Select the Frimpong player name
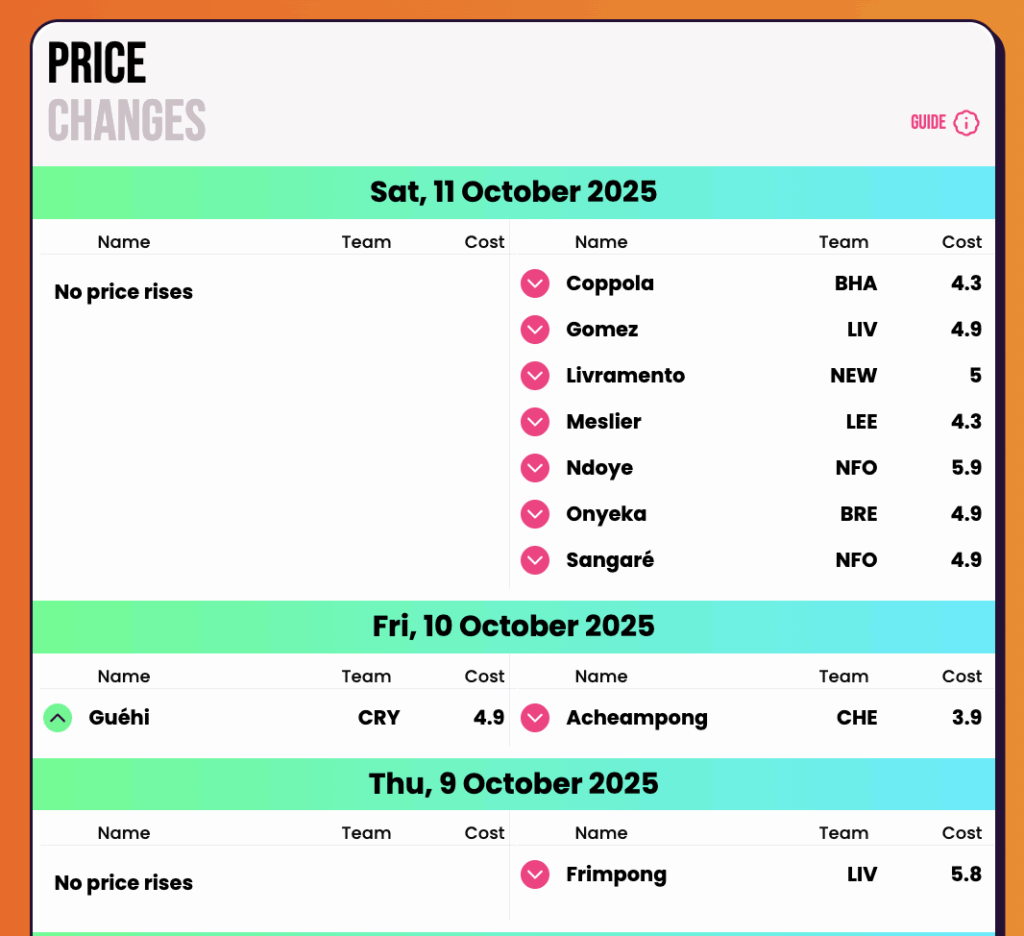 click(616, 875)
